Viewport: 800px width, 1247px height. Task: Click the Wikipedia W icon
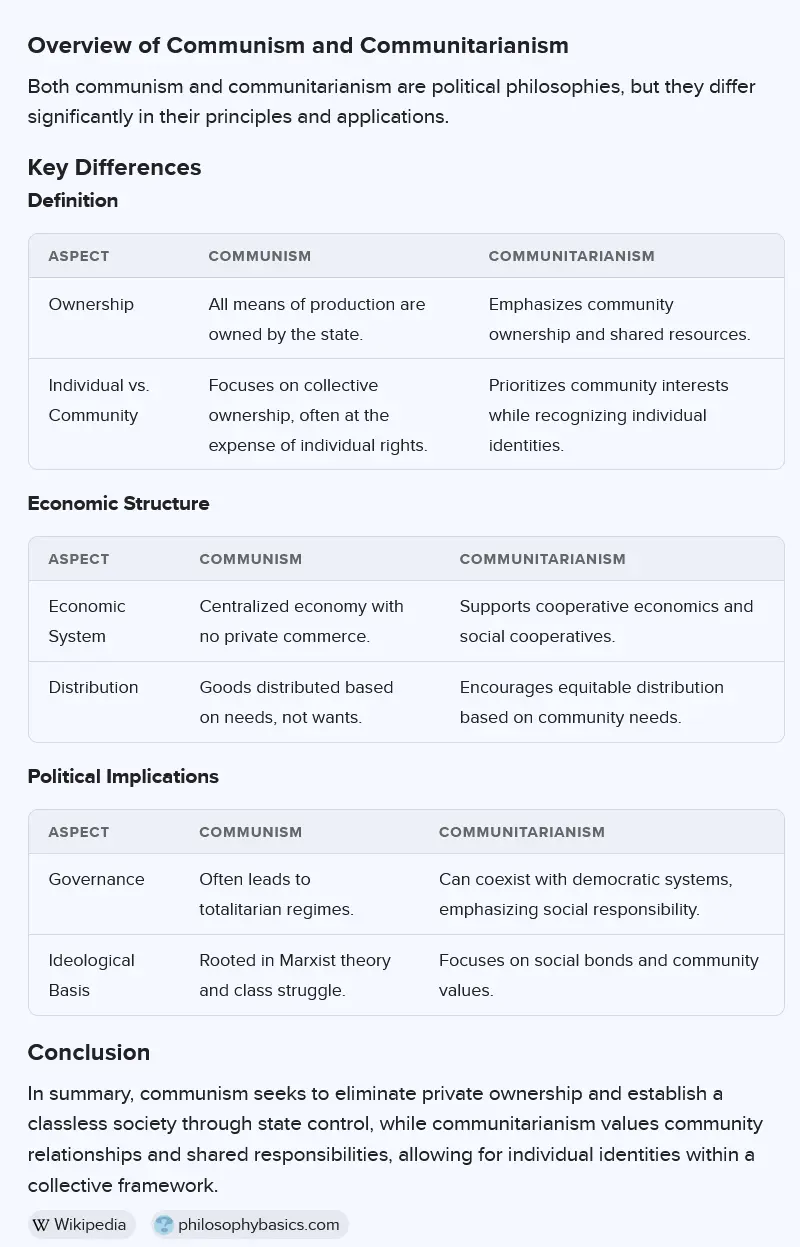(41, 1224)
